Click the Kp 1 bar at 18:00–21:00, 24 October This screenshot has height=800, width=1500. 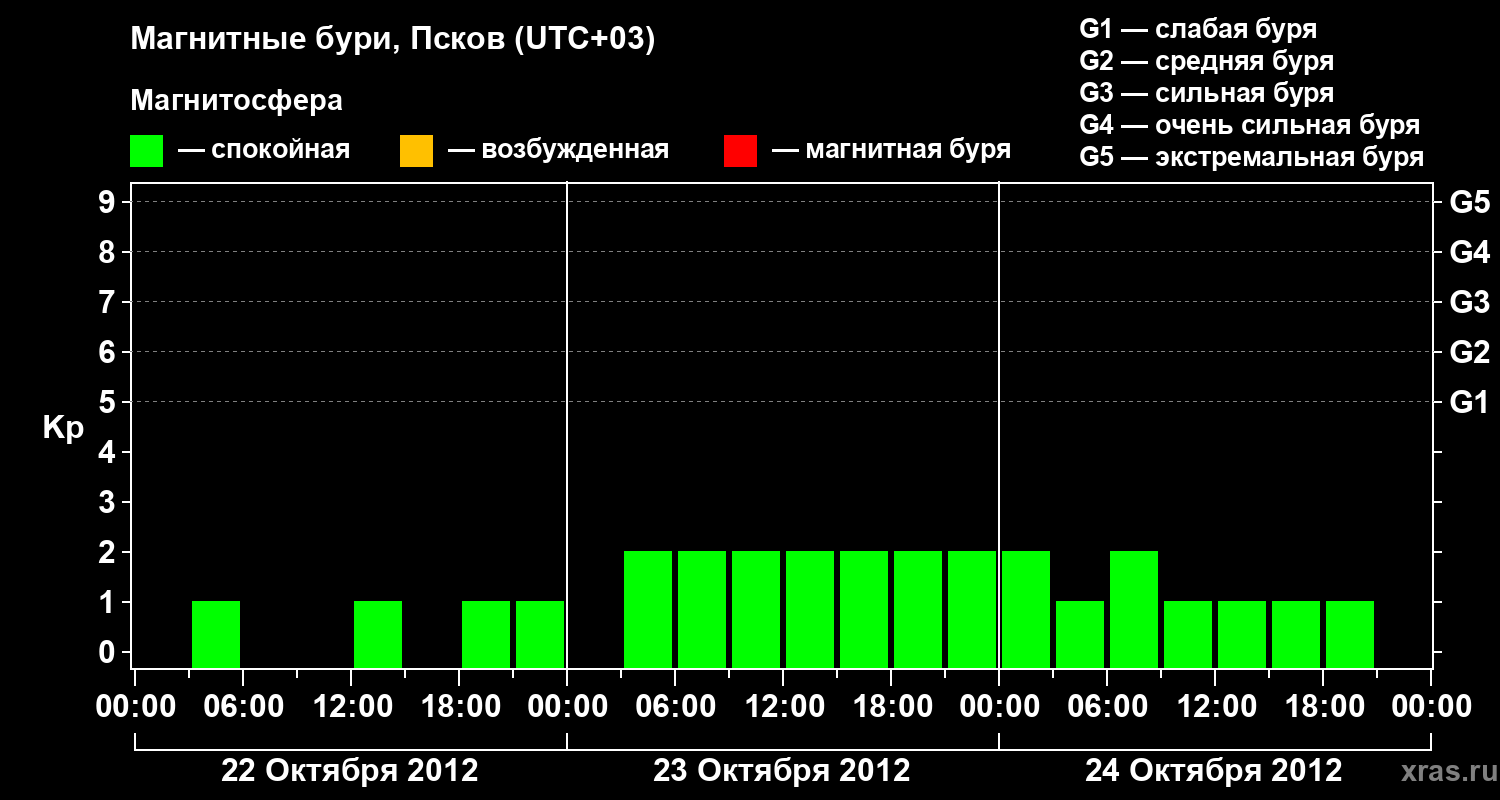click(1350, 634)
